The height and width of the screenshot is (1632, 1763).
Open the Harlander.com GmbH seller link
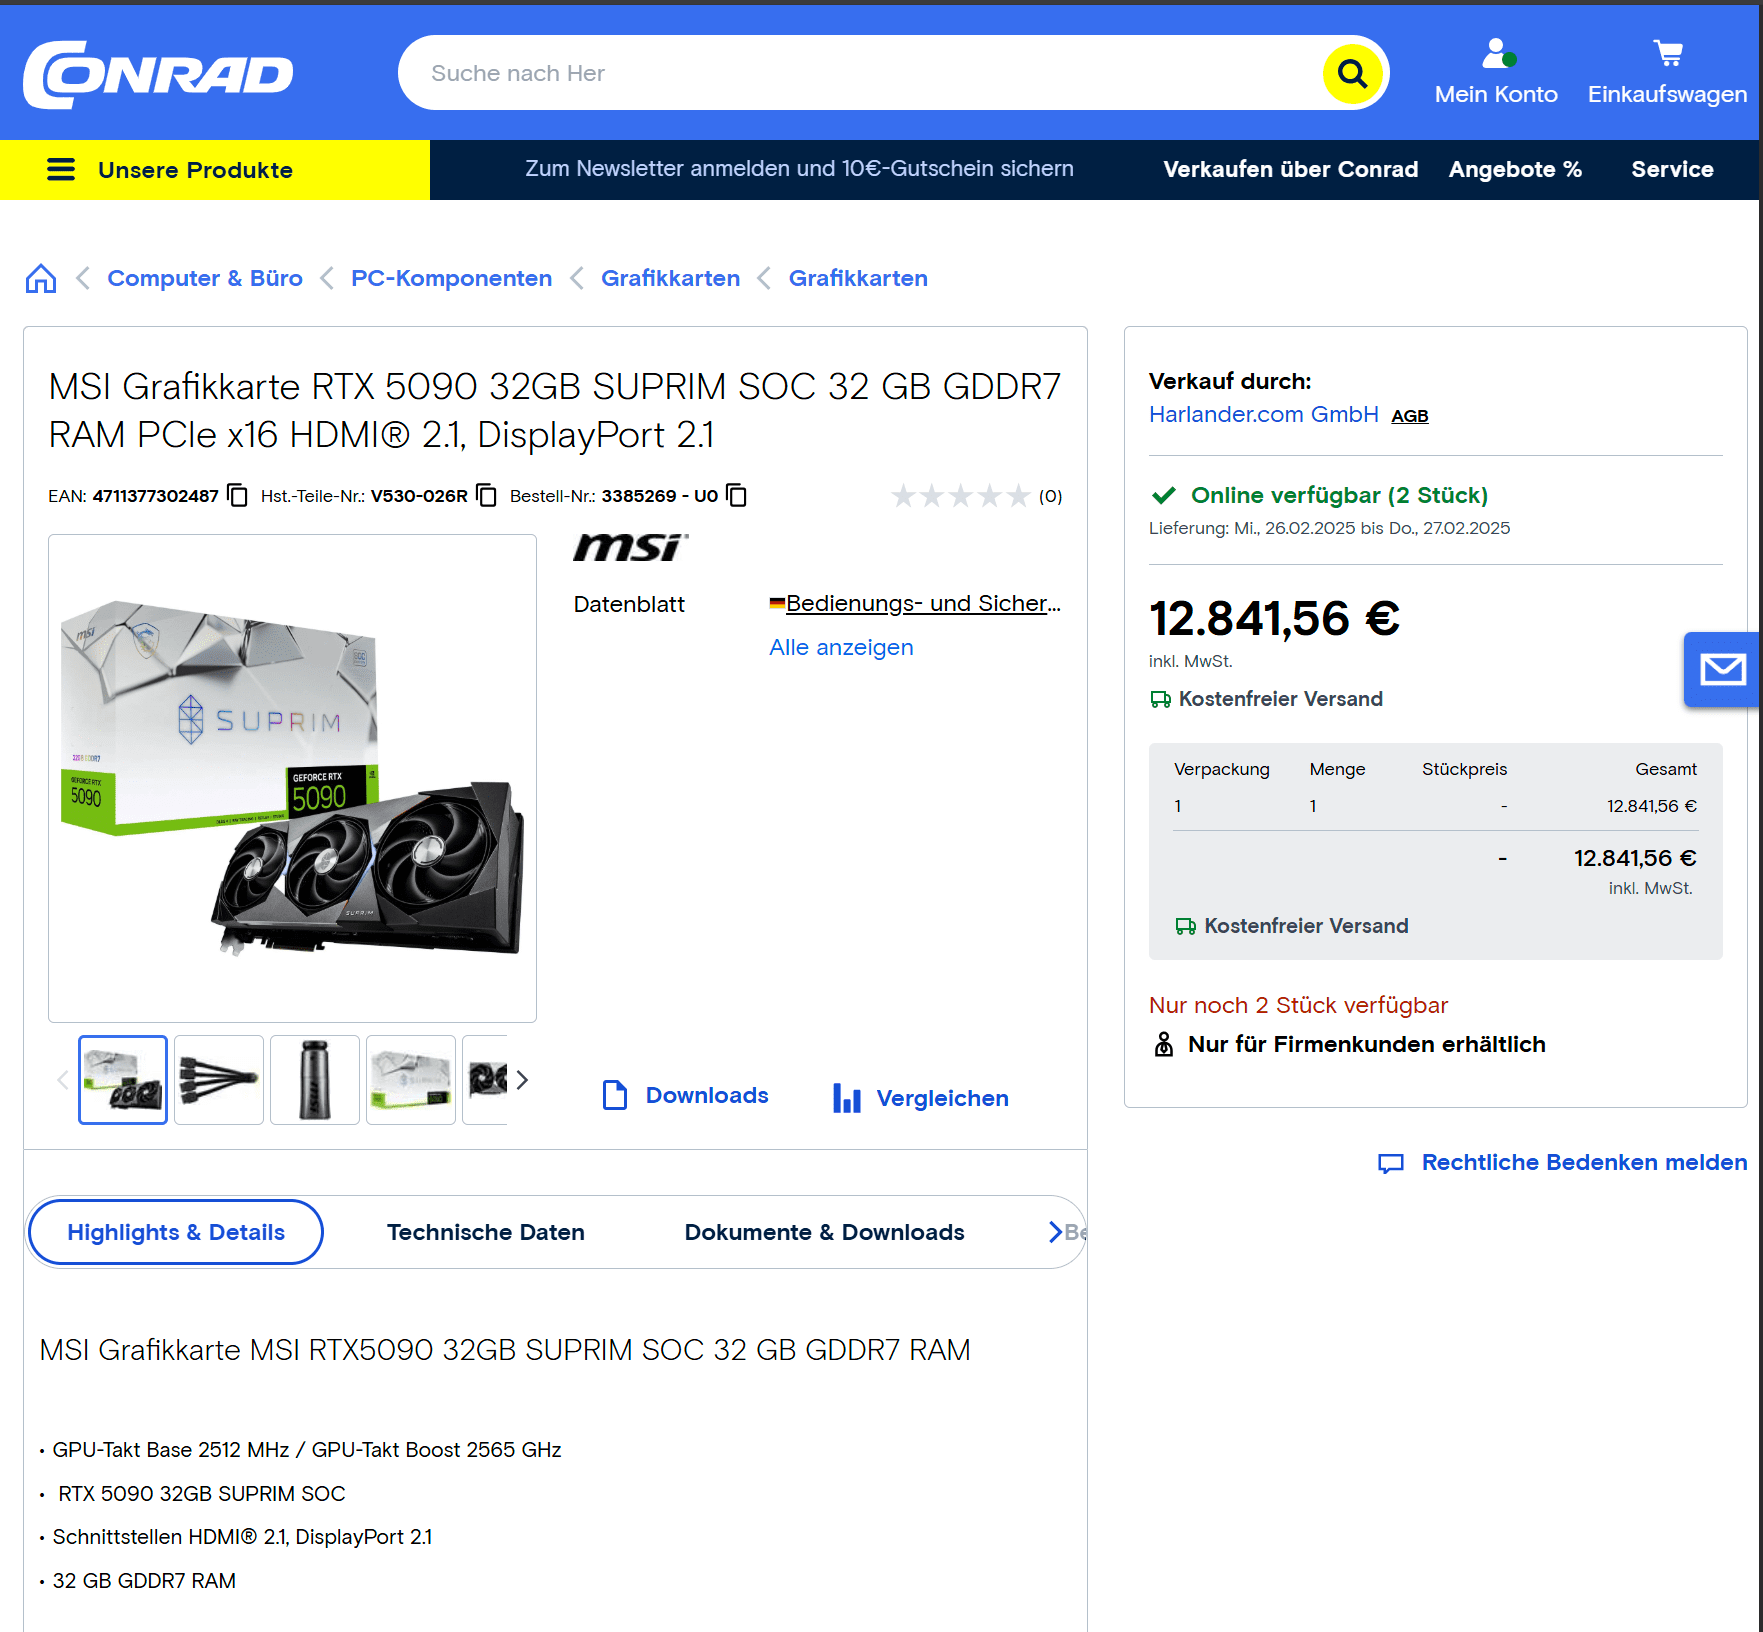[1264, 414]
